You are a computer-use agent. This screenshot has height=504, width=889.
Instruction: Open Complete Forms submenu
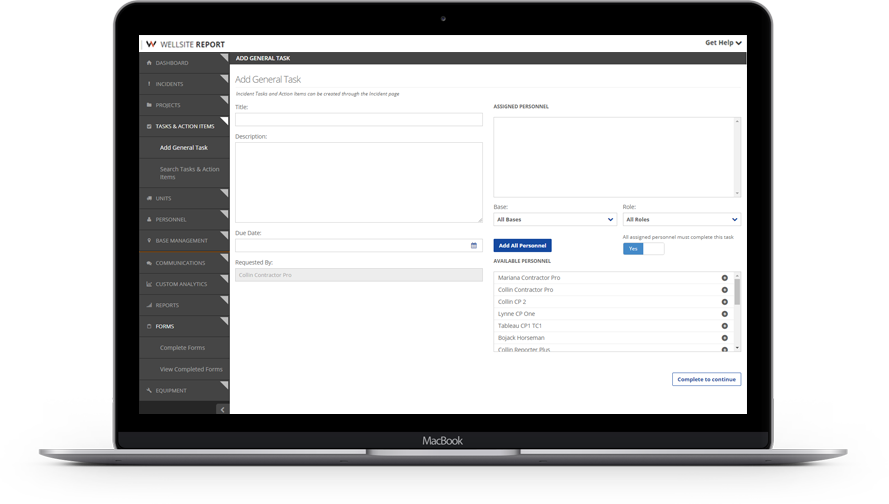(184, 348)
